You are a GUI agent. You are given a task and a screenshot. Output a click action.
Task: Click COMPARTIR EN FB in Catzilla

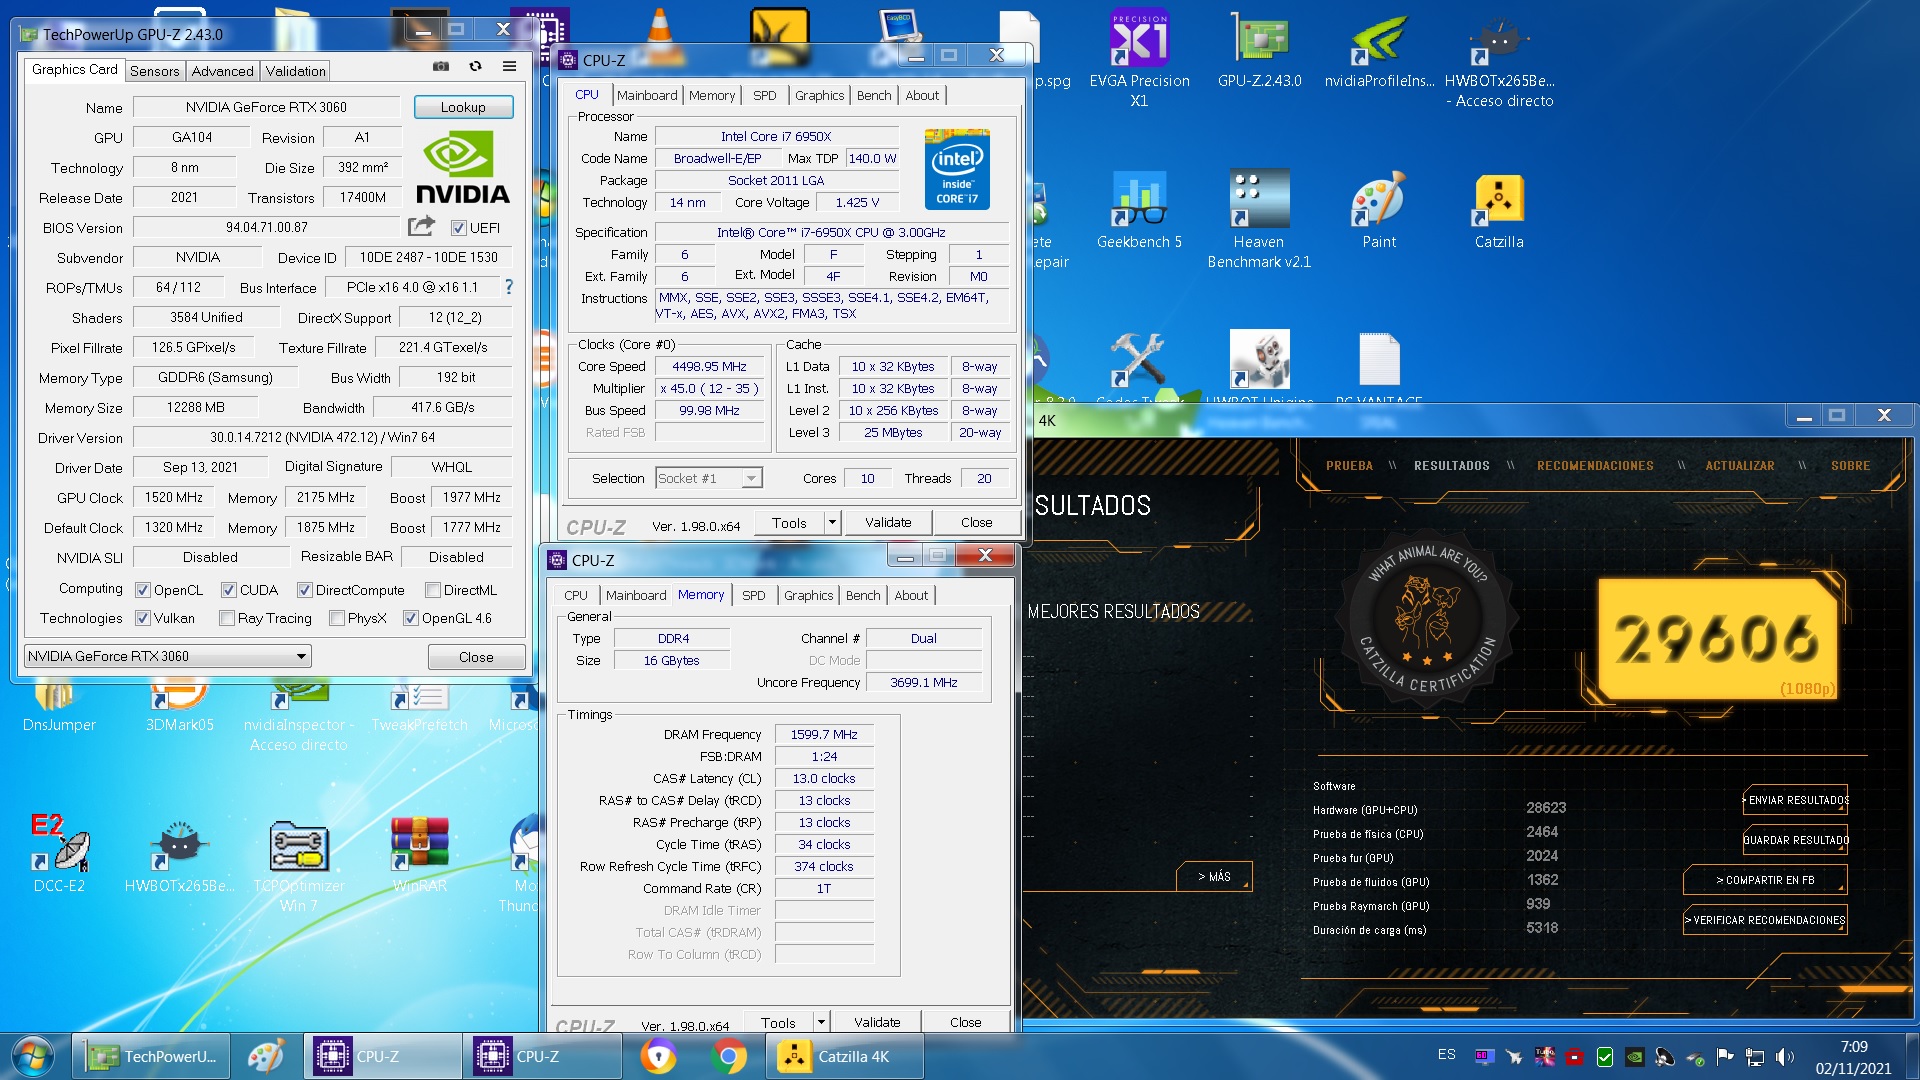[1765, 880]
